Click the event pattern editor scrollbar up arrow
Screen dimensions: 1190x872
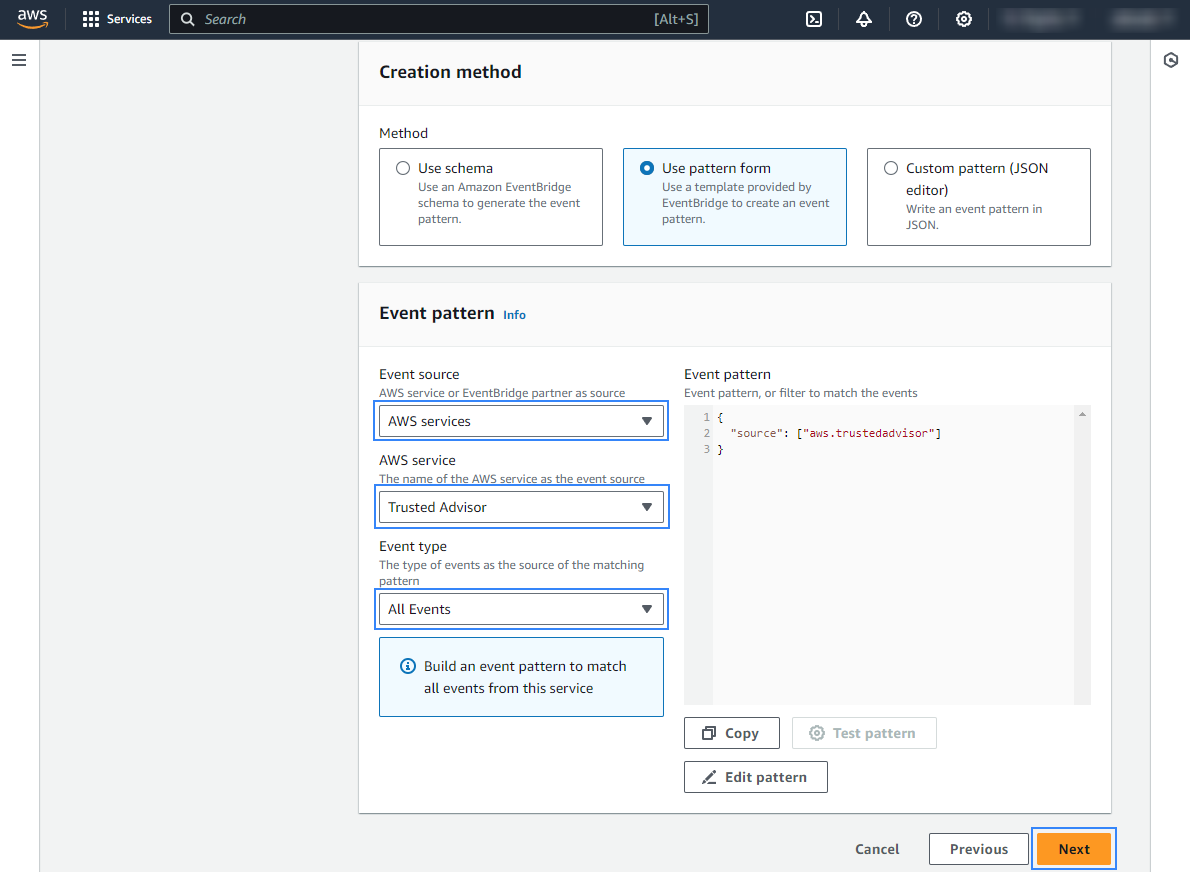tap(1081, 414)
